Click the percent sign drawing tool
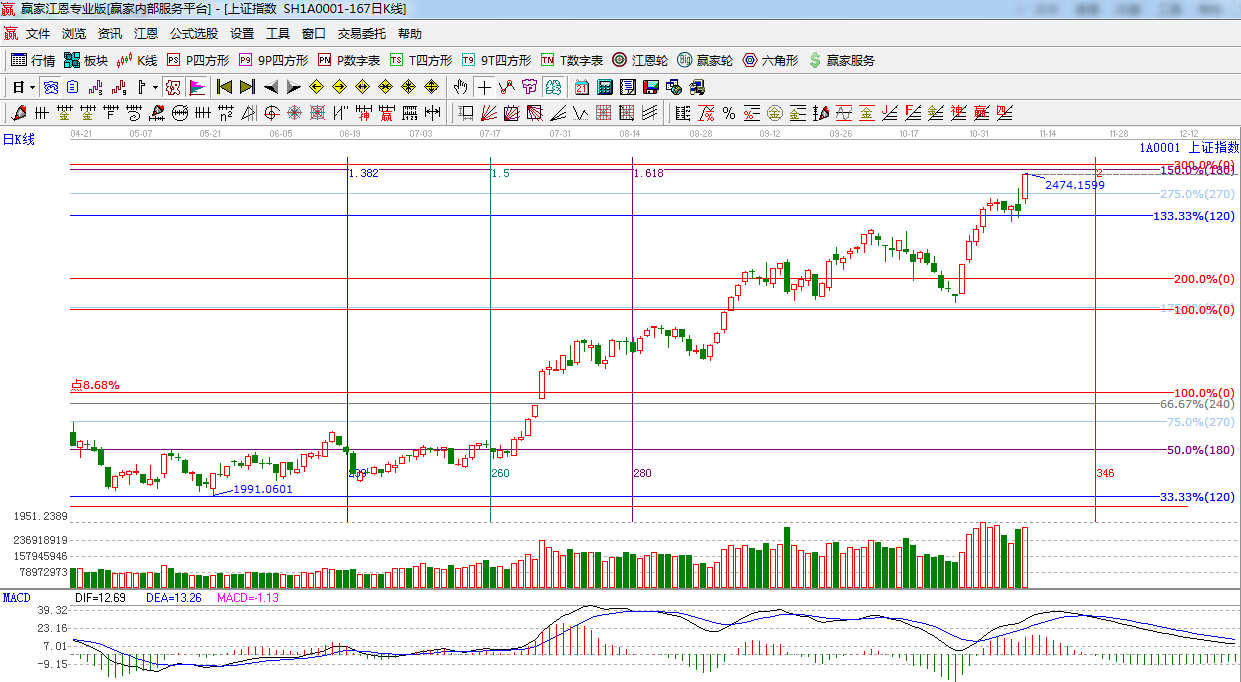The height and width of the screenshot is (682, 1241). (x=729, y=112)
